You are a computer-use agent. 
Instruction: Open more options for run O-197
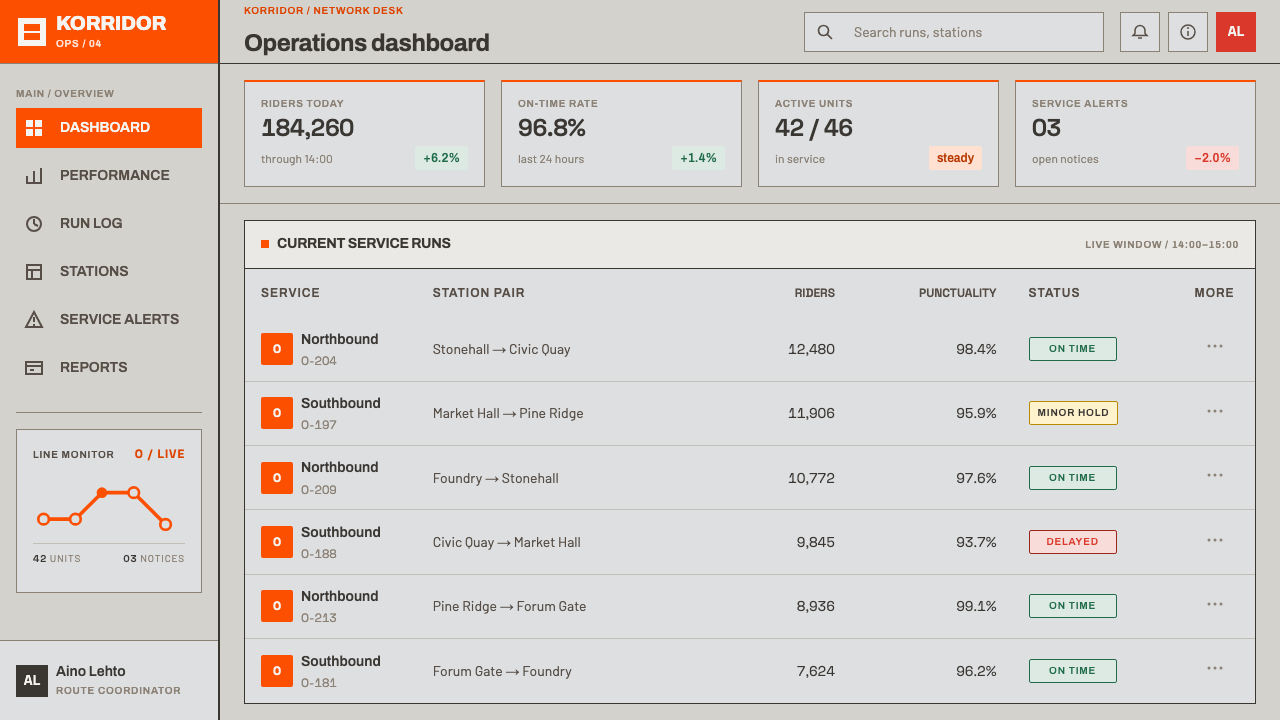1215,411
